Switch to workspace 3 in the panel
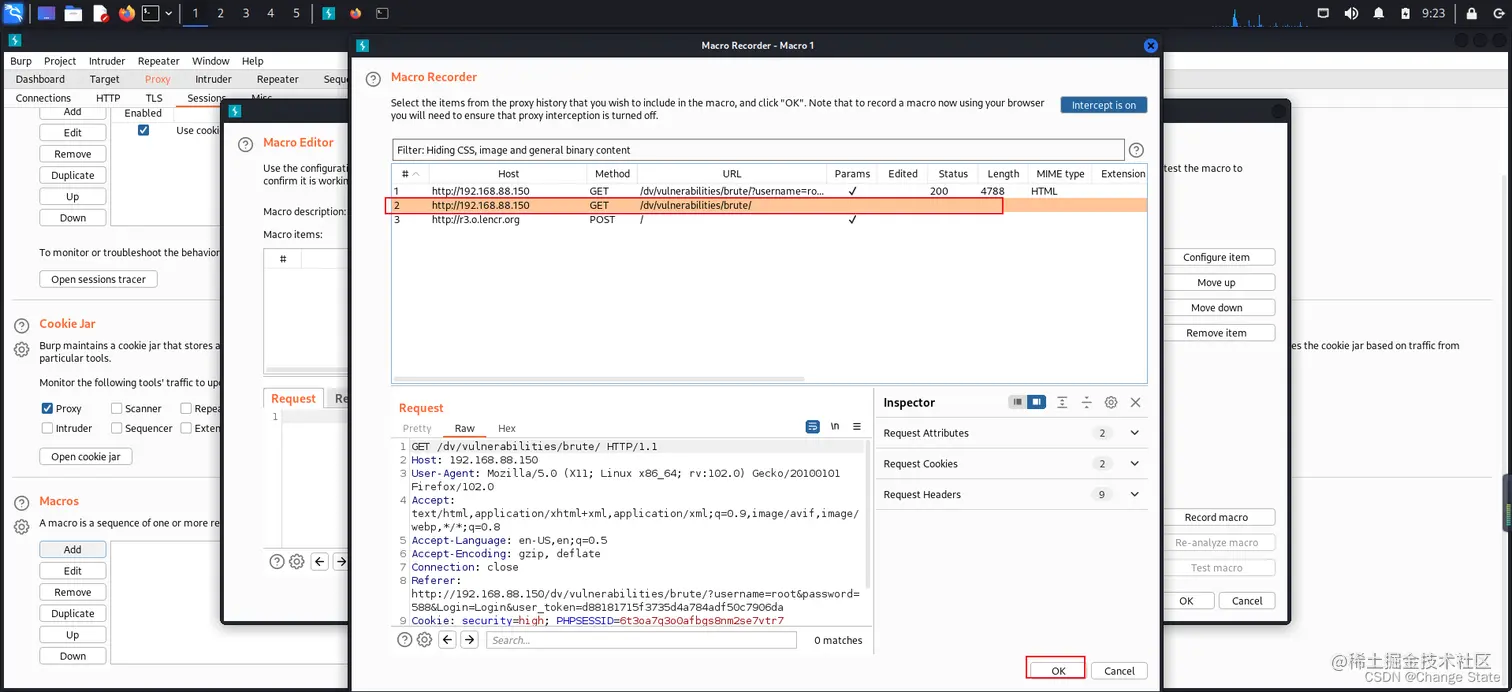The width and height of the screenshot is (1512, 692). pos(245,14)
